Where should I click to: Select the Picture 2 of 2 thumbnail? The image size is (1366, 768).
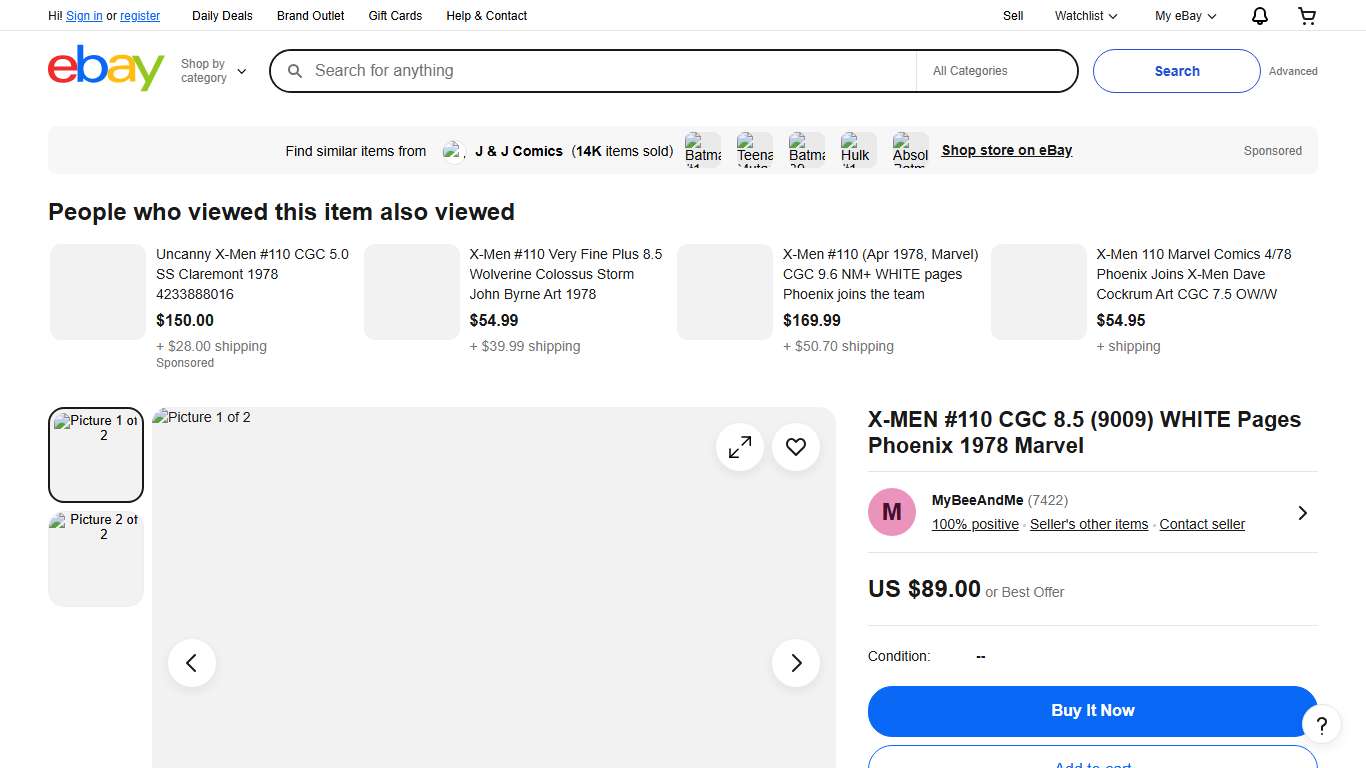pos(96,557)
